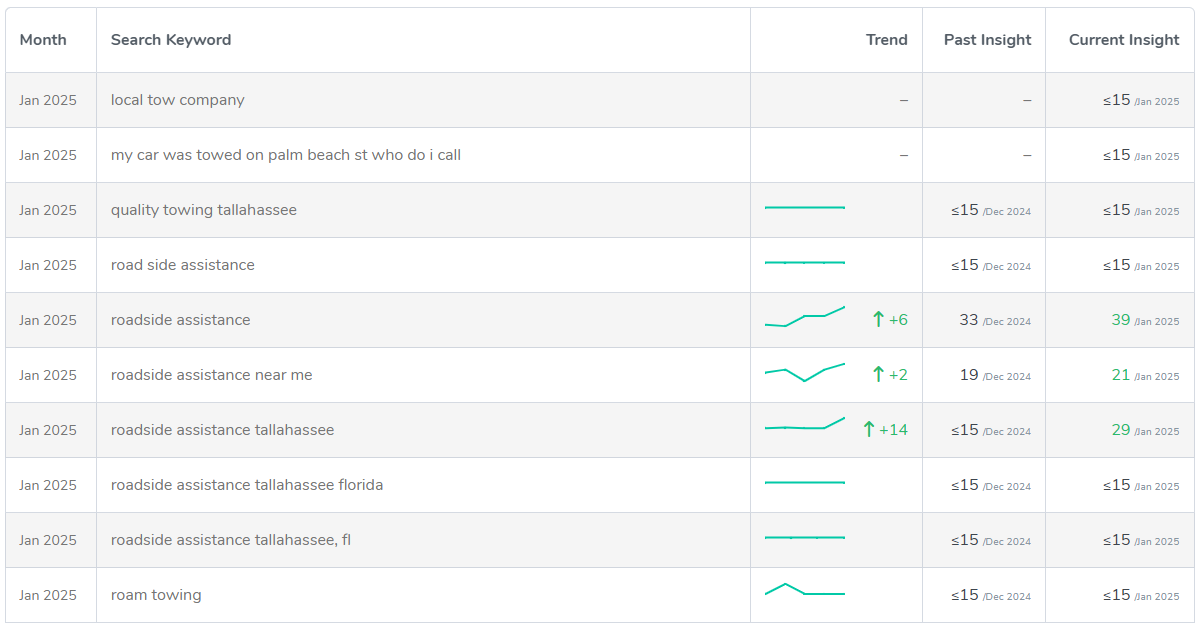Open the palm beach st towed keyword

[x=286, y=155]
